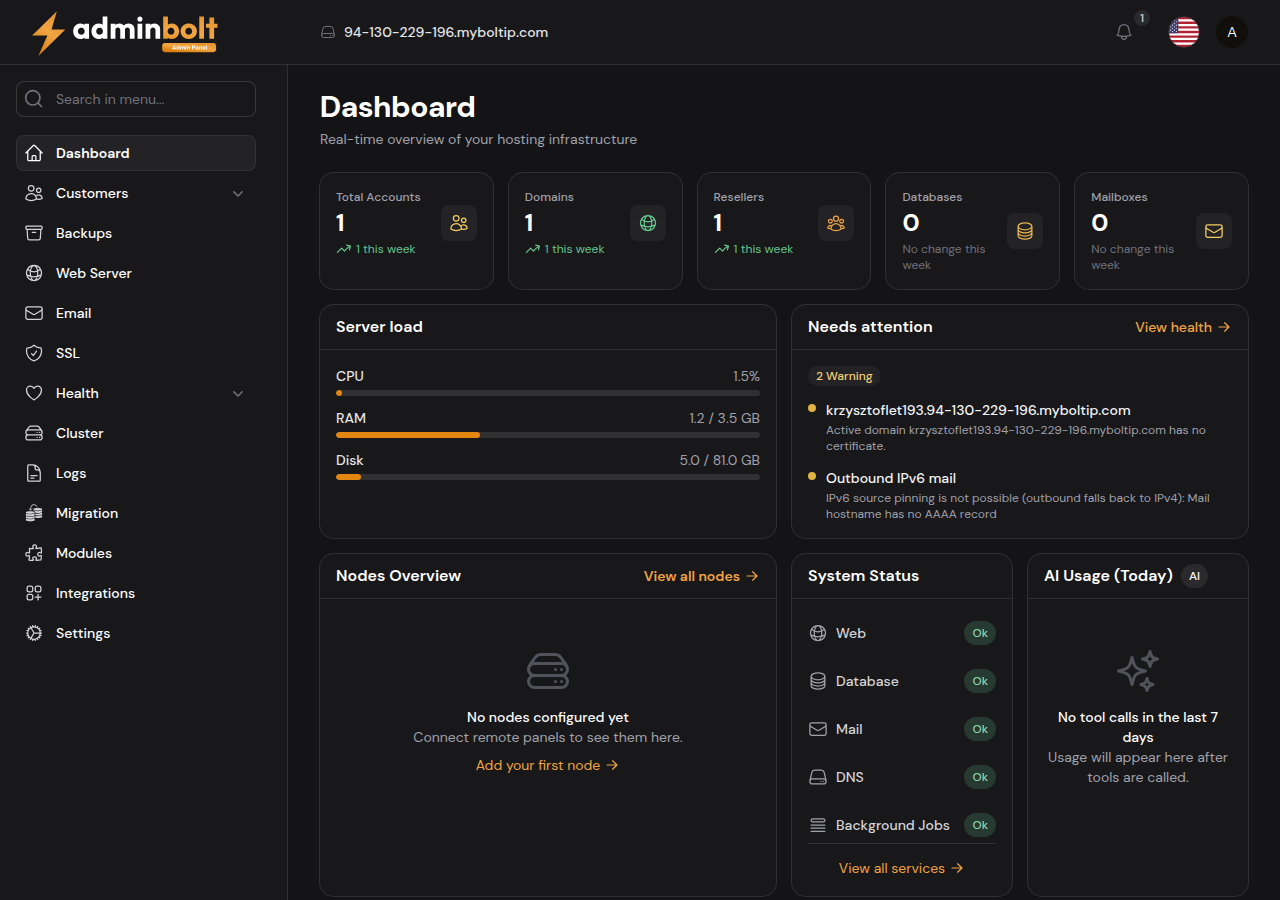Screen dimensions: 1280x900
Task: Click the Database status icon
Action: 818,681
